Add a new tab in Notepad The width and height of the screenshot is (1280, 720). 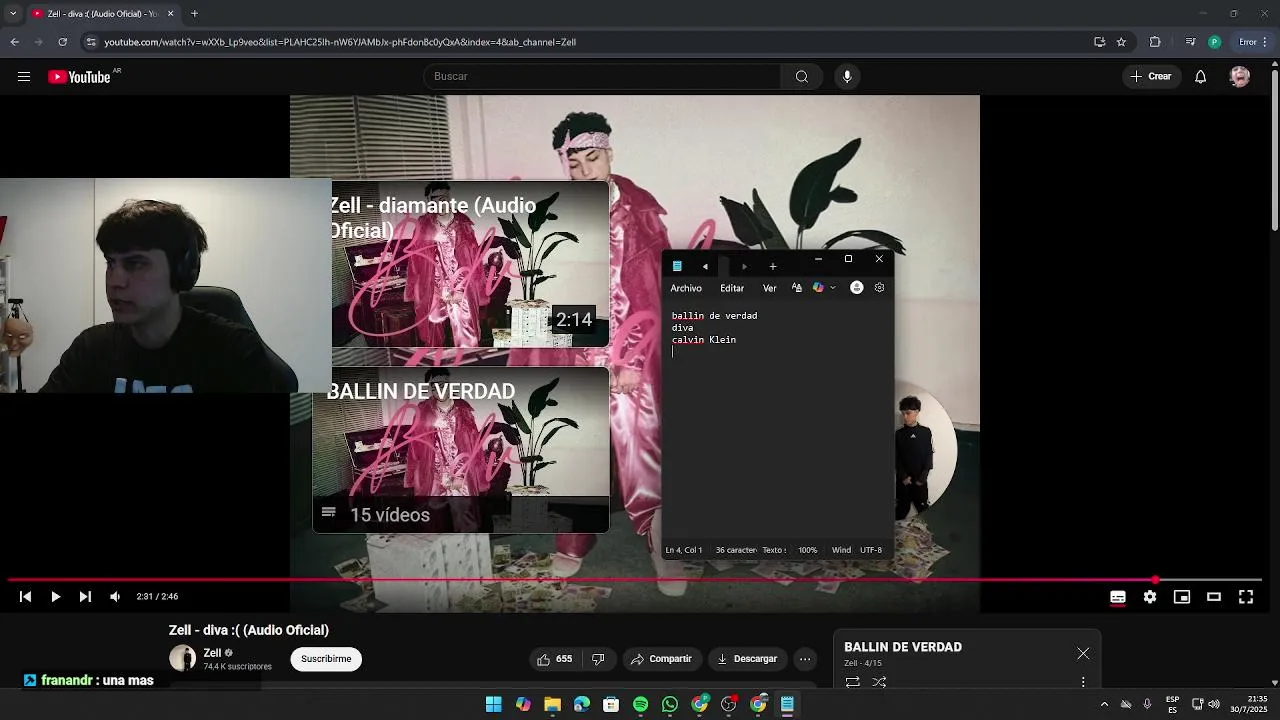pos(773,266)
